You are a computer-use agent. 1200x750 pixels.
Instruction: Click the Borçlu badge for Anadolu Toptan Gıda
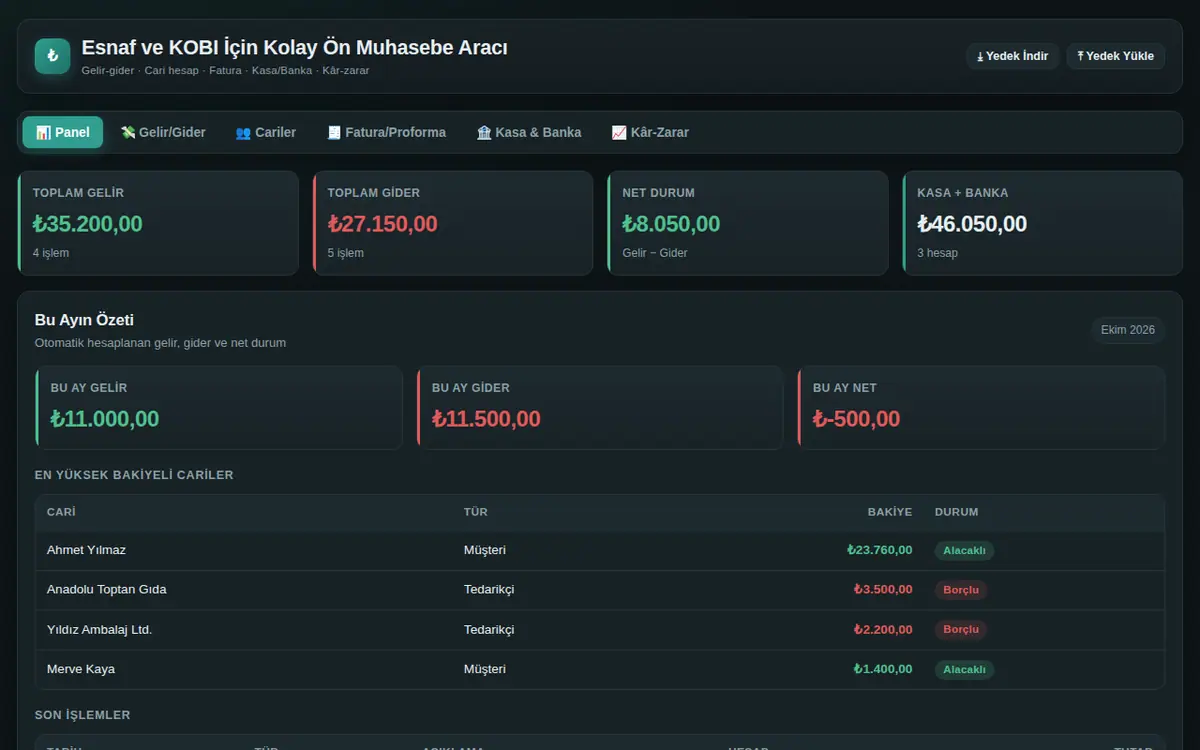click(x=961, y=590)
